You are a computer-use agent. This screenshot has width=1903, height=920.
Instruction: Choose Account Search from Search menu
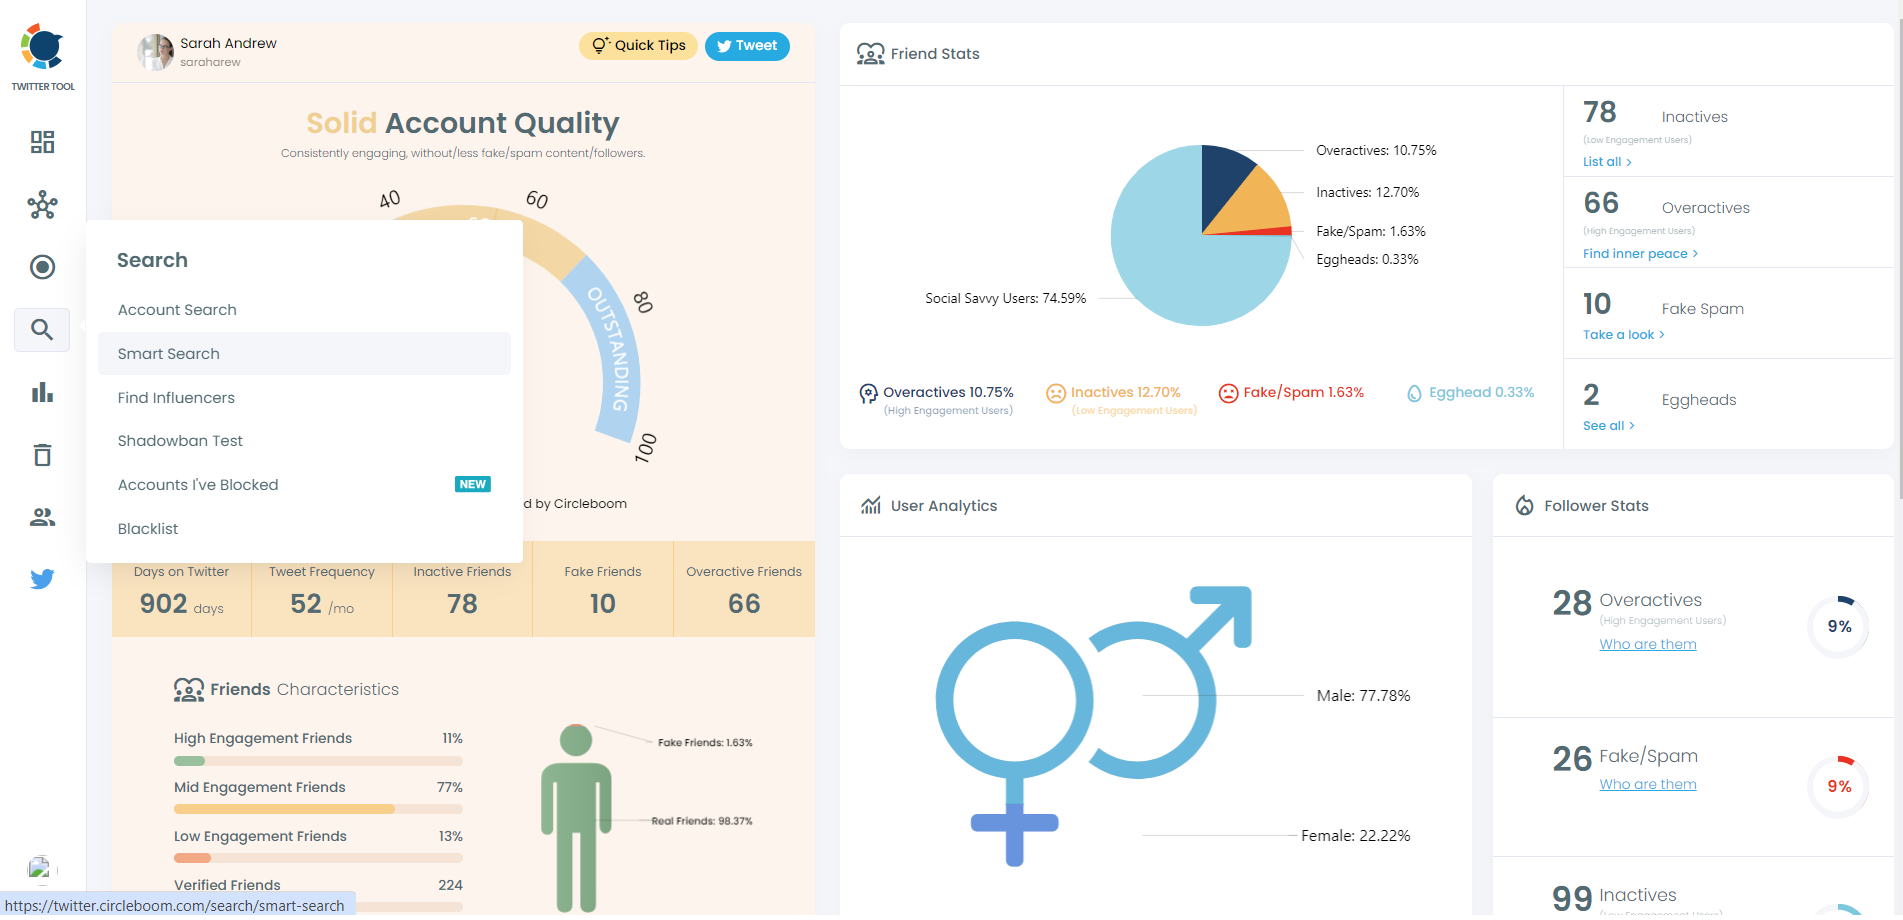(x=177, y=310)
